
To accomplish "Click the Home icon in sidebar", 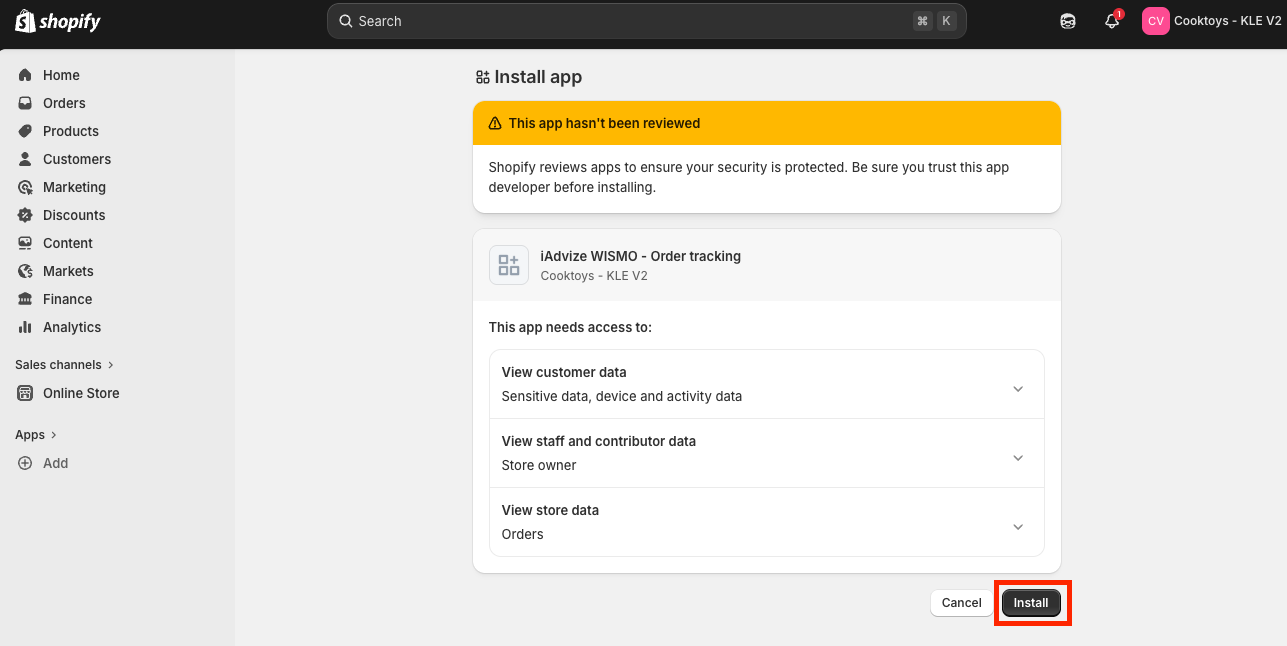I will pos(25,75).
